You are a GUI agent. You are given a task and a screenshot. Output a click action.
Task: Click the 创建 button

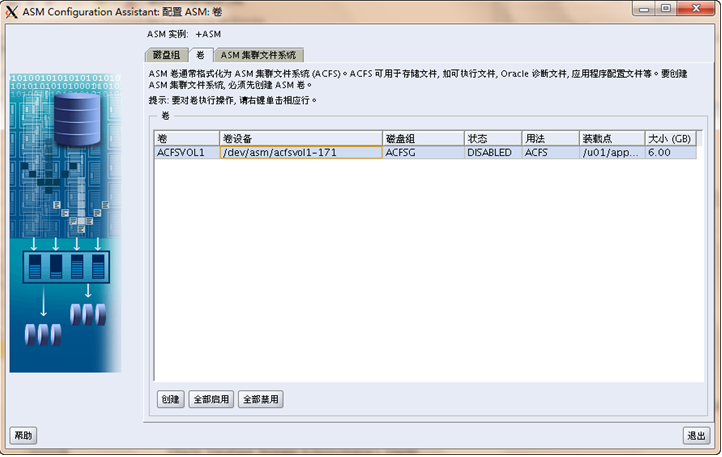(x=170, y=399)
